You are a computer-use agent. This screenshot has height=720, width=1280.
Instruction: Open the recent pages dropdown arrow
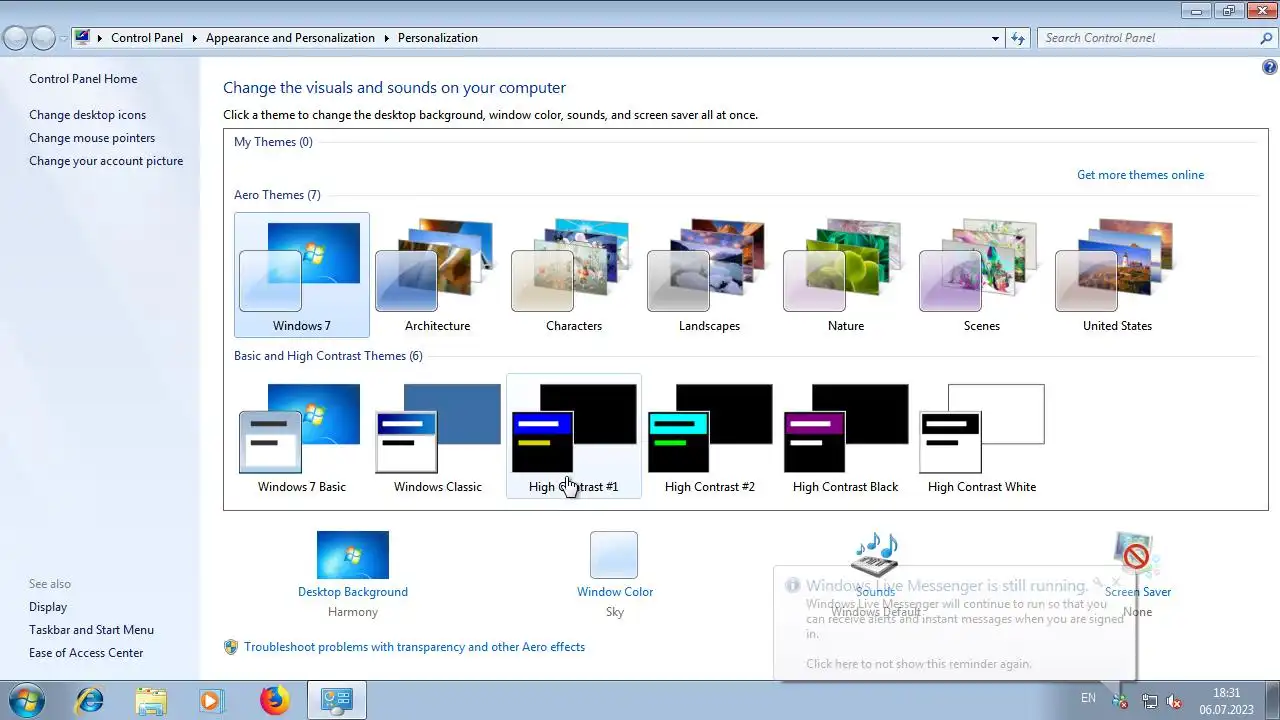click(63, 39)
